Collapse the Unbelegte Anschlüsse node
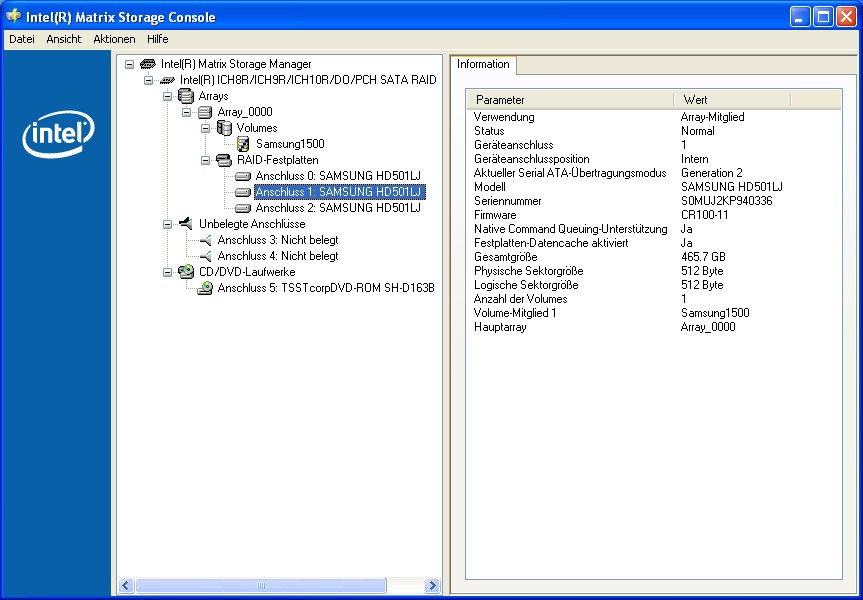Viewport: 863px width, 600px height. coord(167,224)
